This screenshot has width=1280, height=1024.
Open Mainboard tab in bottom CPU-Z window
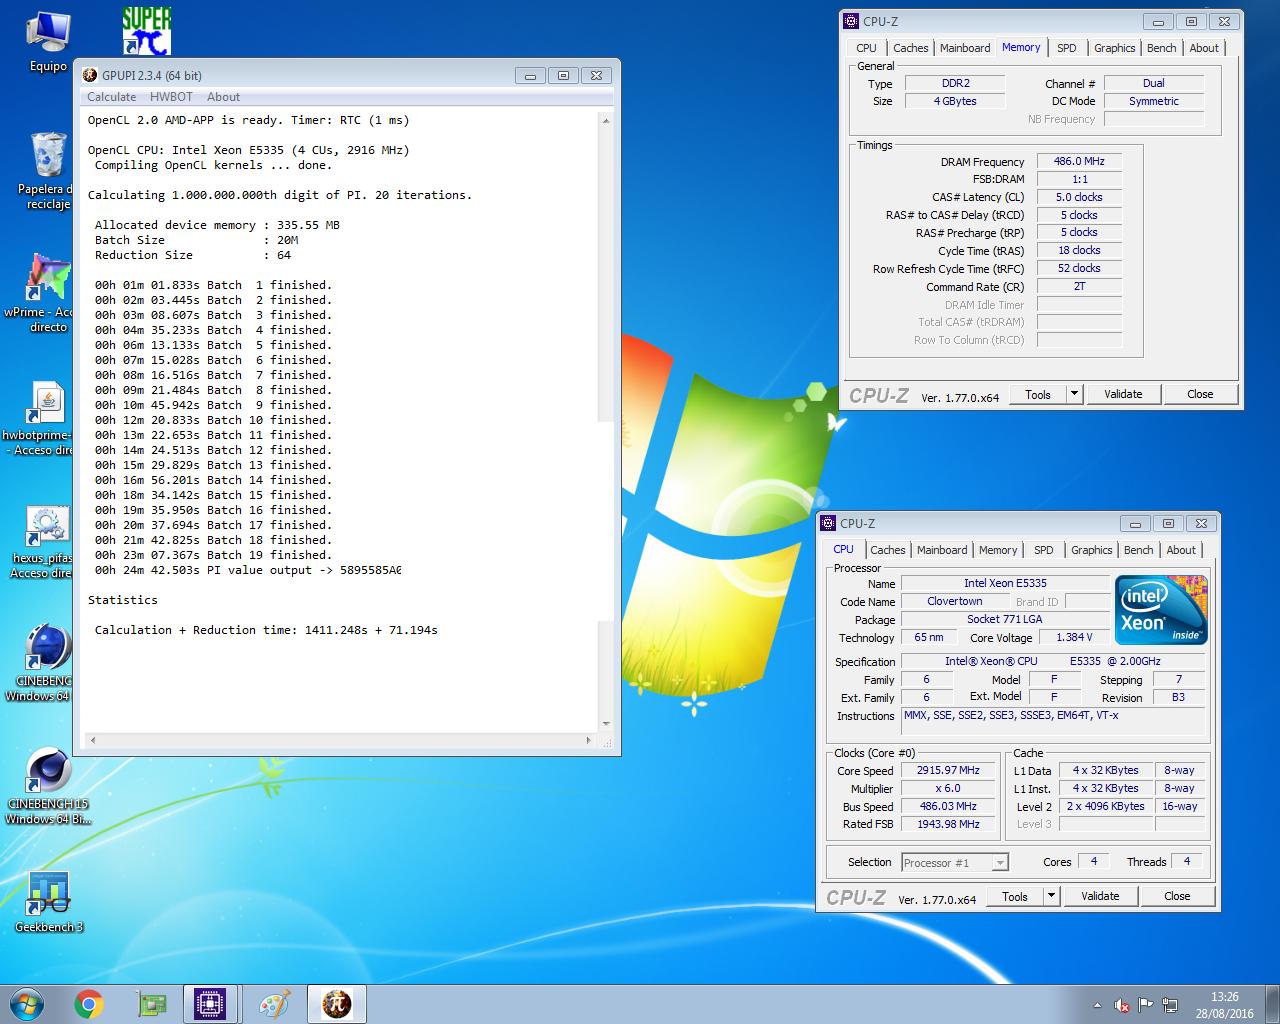(x=942, y=550)
